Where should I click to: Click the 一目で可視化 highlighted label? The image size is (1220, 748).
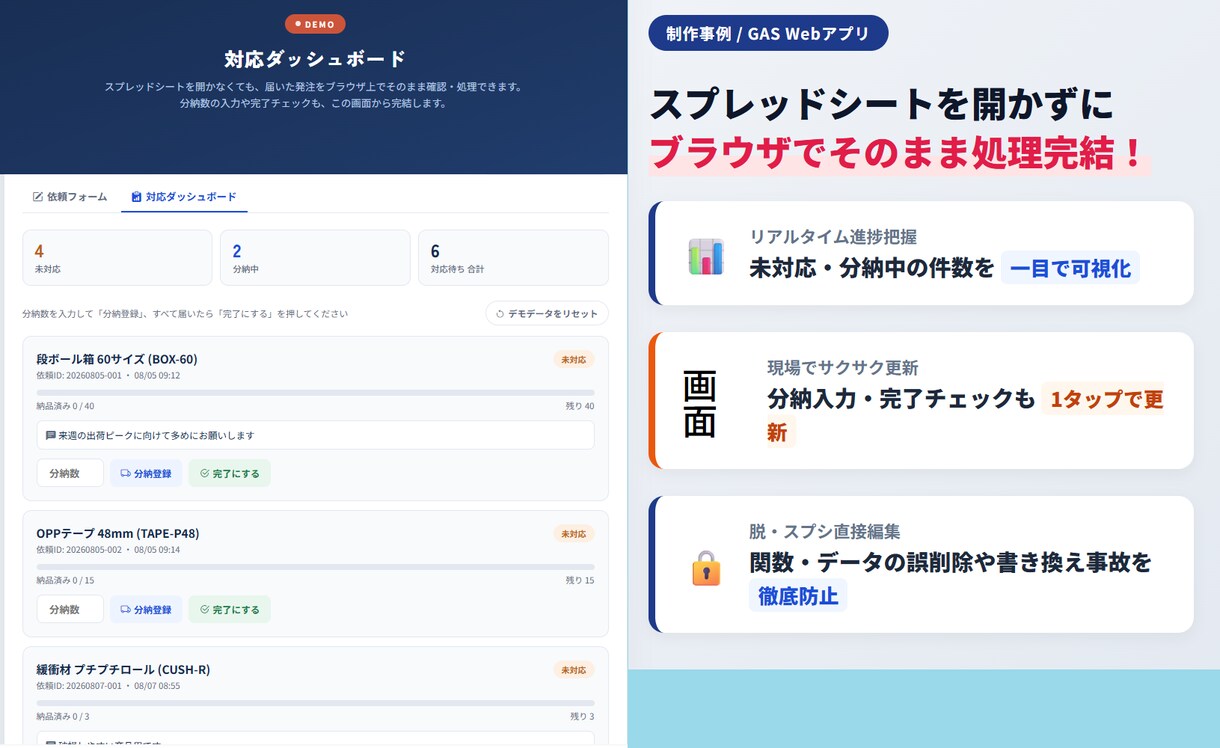point(1070,268)
